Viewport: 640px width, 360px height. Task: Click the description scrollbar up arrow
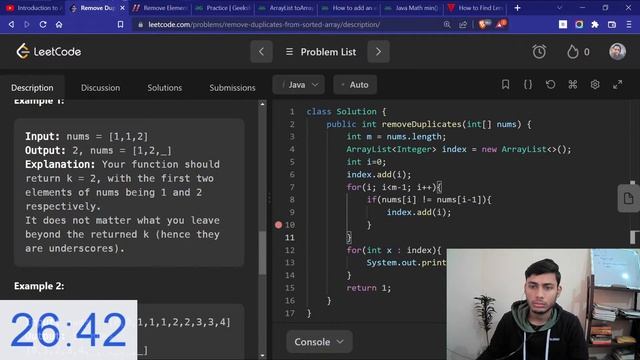point(262,104)
